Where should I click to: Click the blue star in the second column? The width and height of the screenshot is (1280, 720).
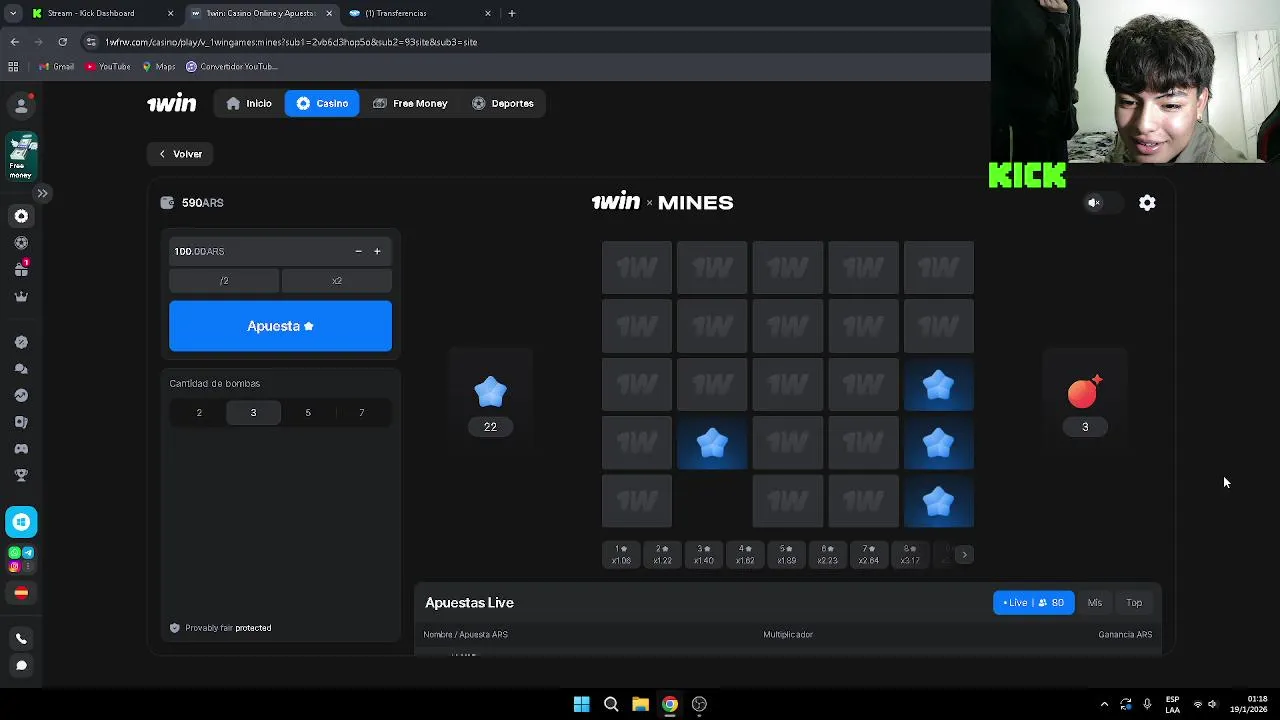(712, 443)
